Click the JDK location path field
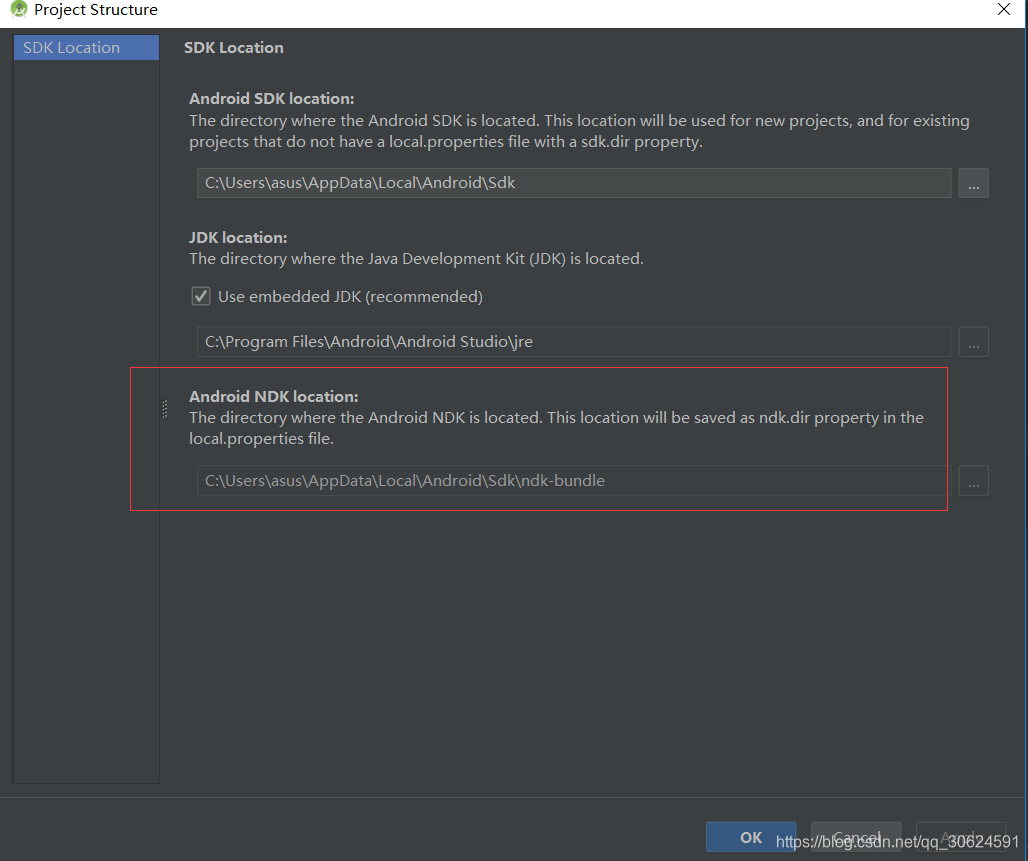The height and width of the screenshot is (861, 1028). [574, 342]
